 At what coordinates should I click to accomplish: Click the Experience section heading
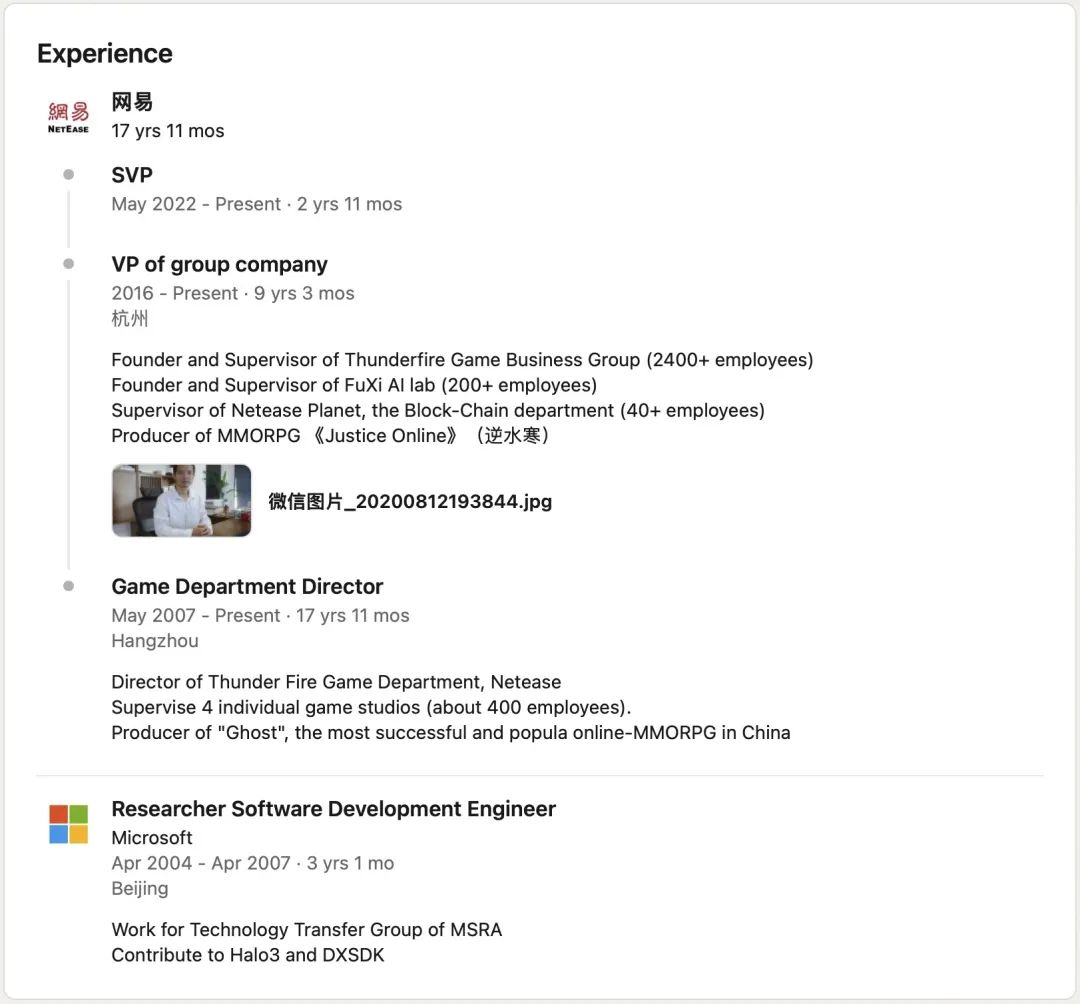click(x=105, y=53)
